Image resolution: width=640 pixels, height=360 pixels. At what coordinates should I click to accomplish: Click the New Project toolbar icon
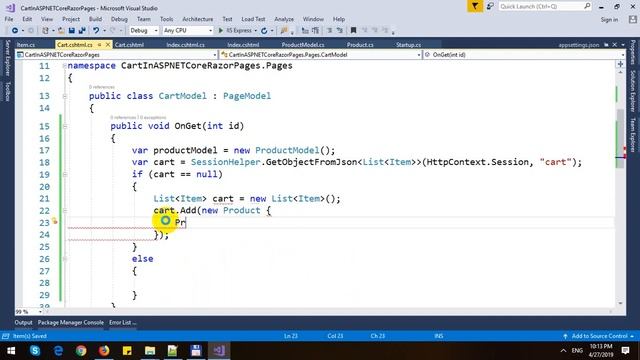tap(45, 31)
